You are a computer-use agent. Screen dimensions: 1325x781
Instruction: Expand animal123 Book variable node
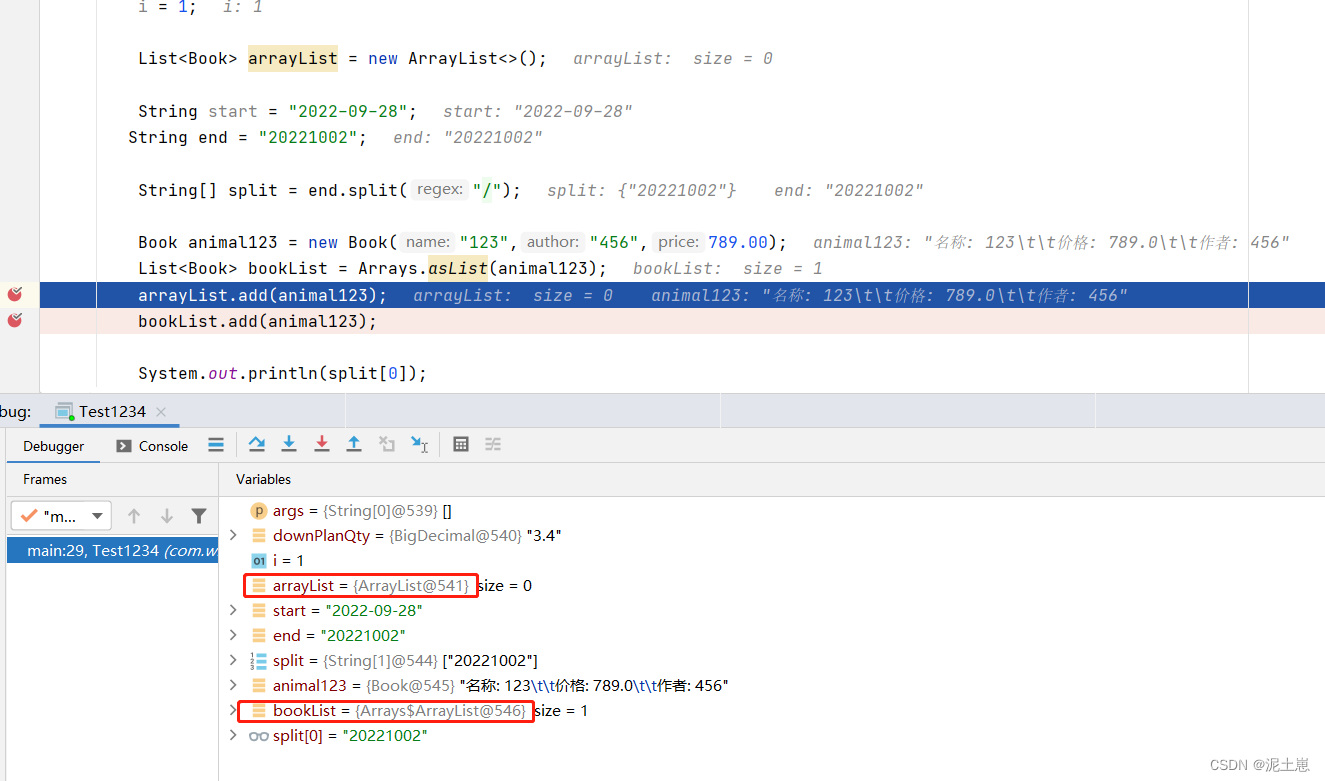pyautogui.click(x=233, y=685)
